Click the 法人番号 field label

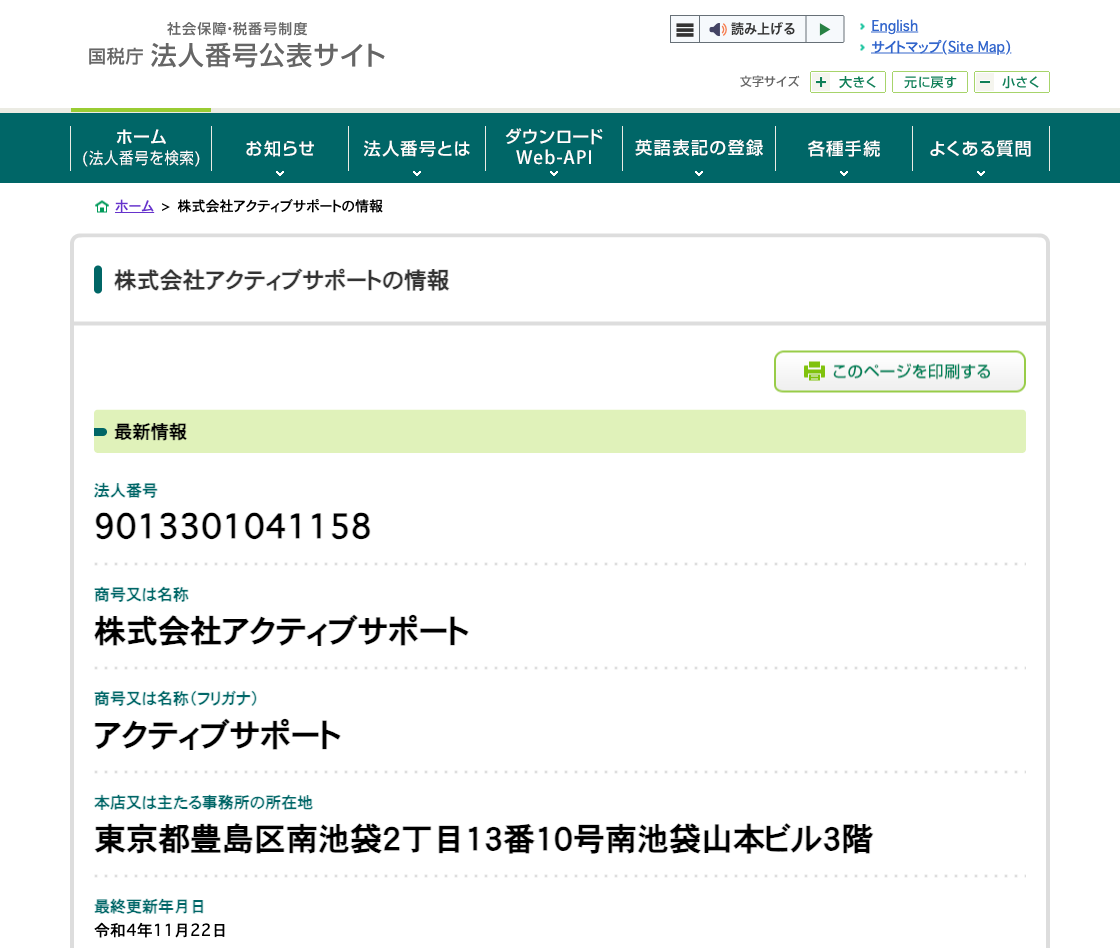click(126, 491)
